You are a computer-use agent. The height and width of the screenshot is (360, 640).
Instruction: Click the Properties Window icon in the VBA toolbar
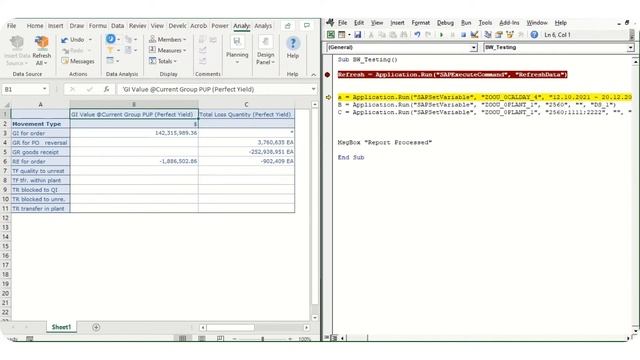pyautogui.click(x=498, y=35)
